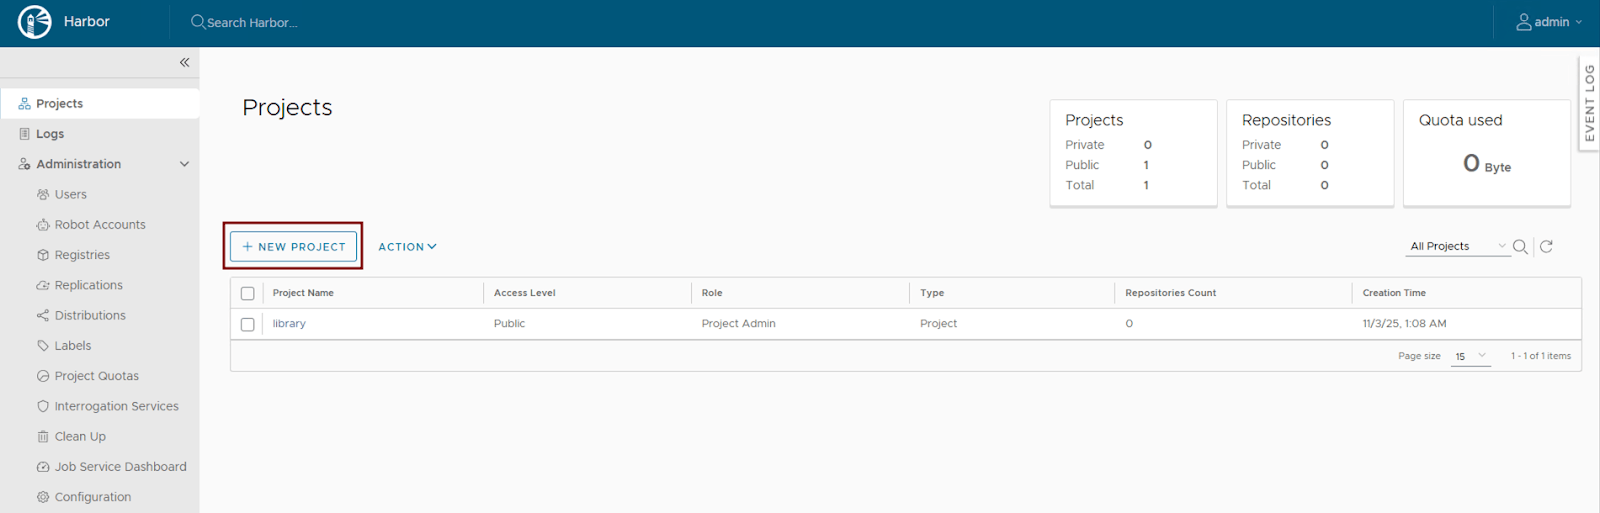Screen dimensions: 1600x513
Task: Click the Distributions share icon
Action: click(x=43, y=315)
